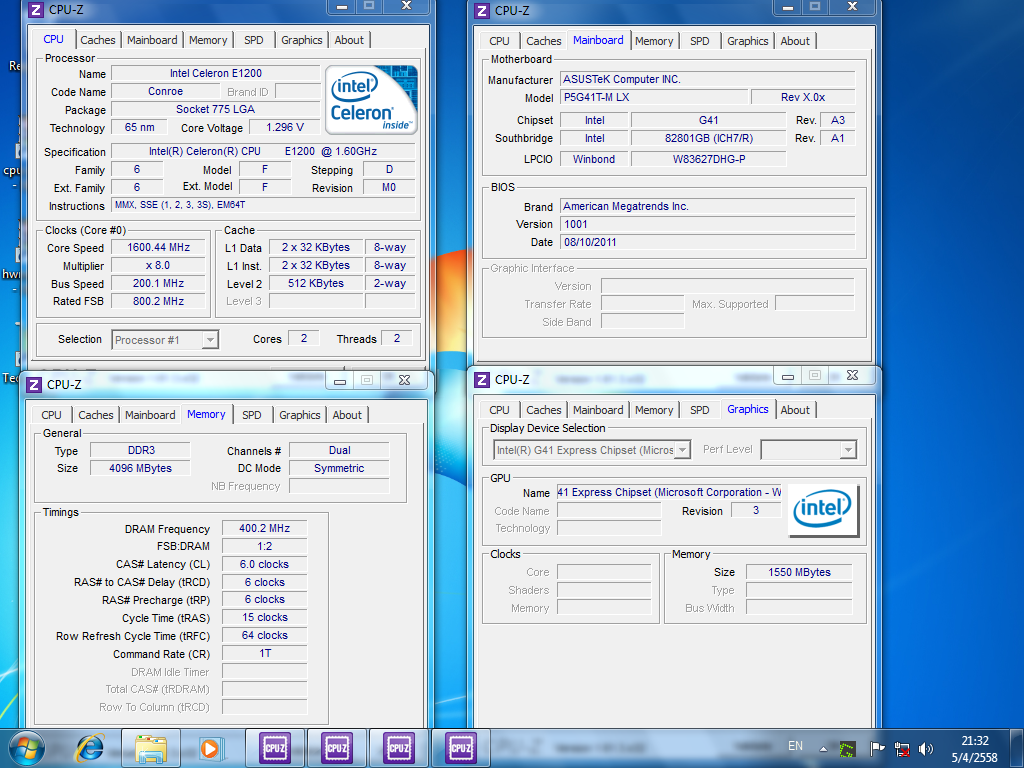This screenshot has width=1024, height=768.
Task: Click FSB:DRAM ratio 1:2 value
Action: pyautogui.click(x=264, y=546)
